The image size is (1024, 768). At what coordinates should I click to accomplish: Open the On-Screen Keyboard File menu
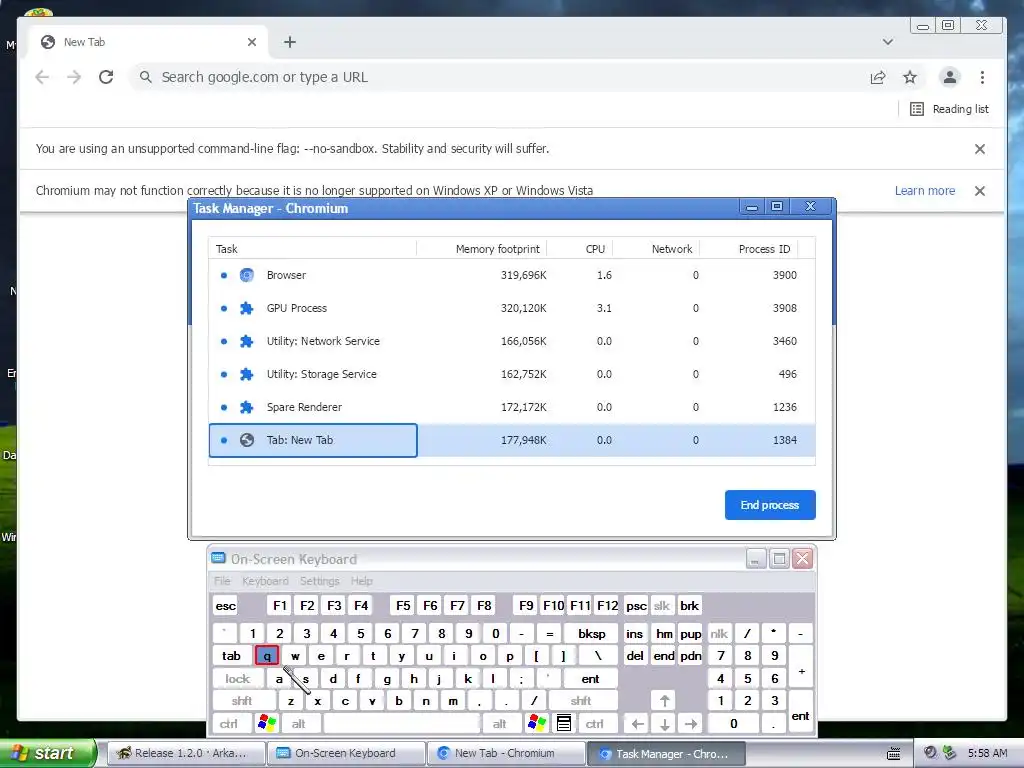click(x=222, y=581)
